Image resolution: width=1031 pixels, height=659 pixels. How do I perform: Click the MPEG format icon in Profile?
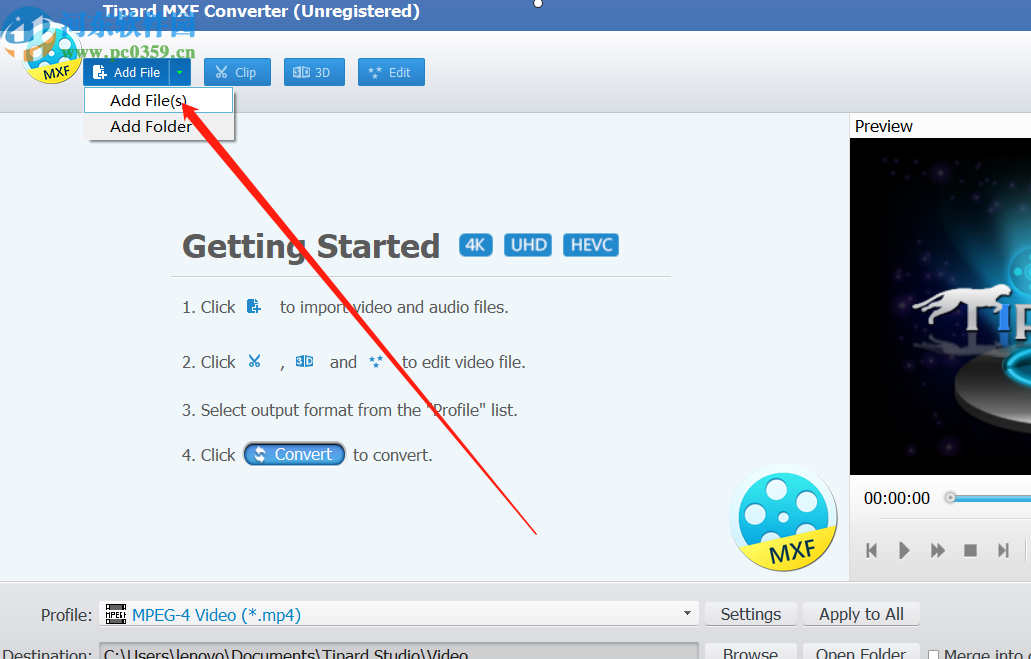coord(116,614)
